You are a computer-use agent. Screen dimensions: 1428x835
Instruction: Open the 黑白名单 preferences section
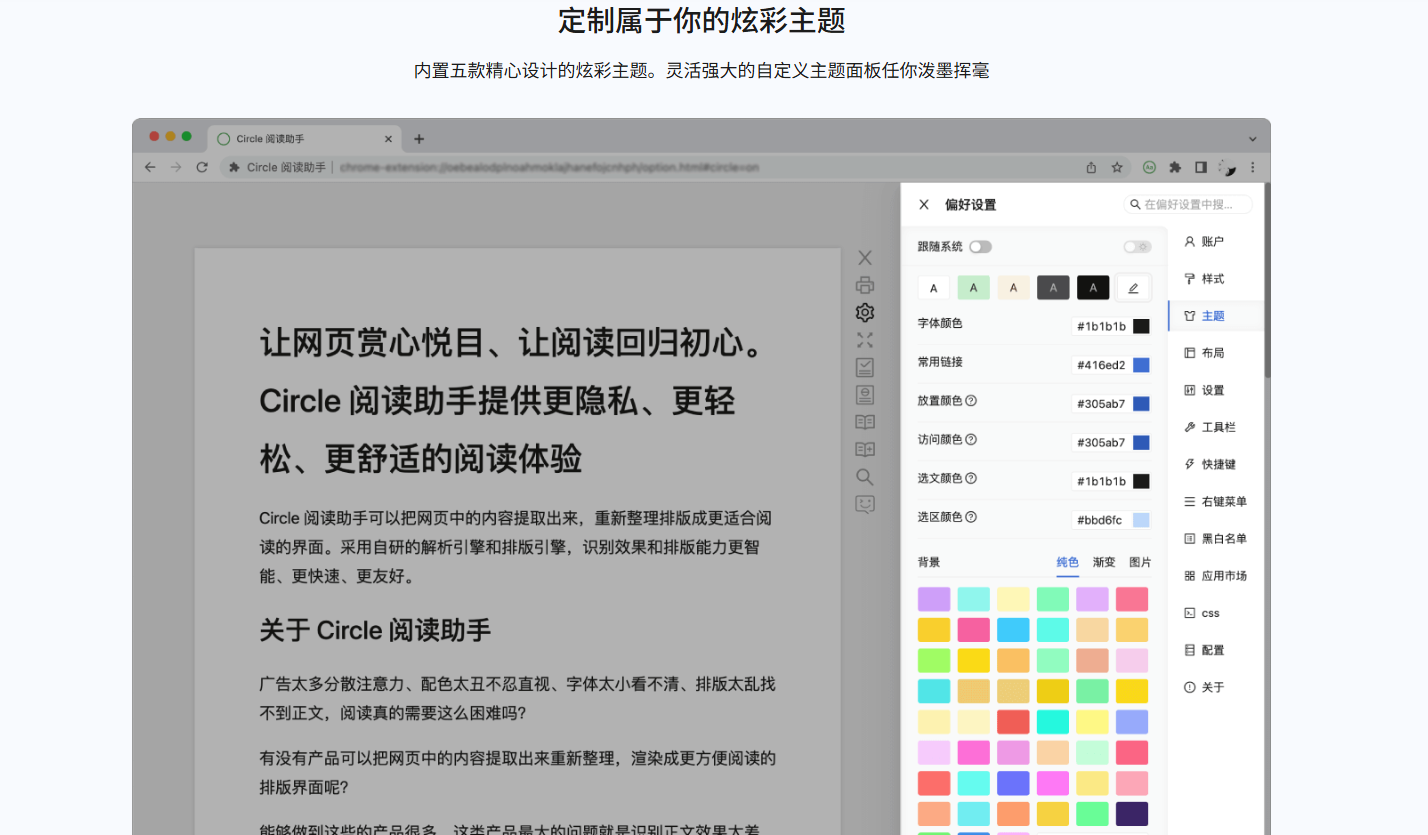tap(1216, 538)
